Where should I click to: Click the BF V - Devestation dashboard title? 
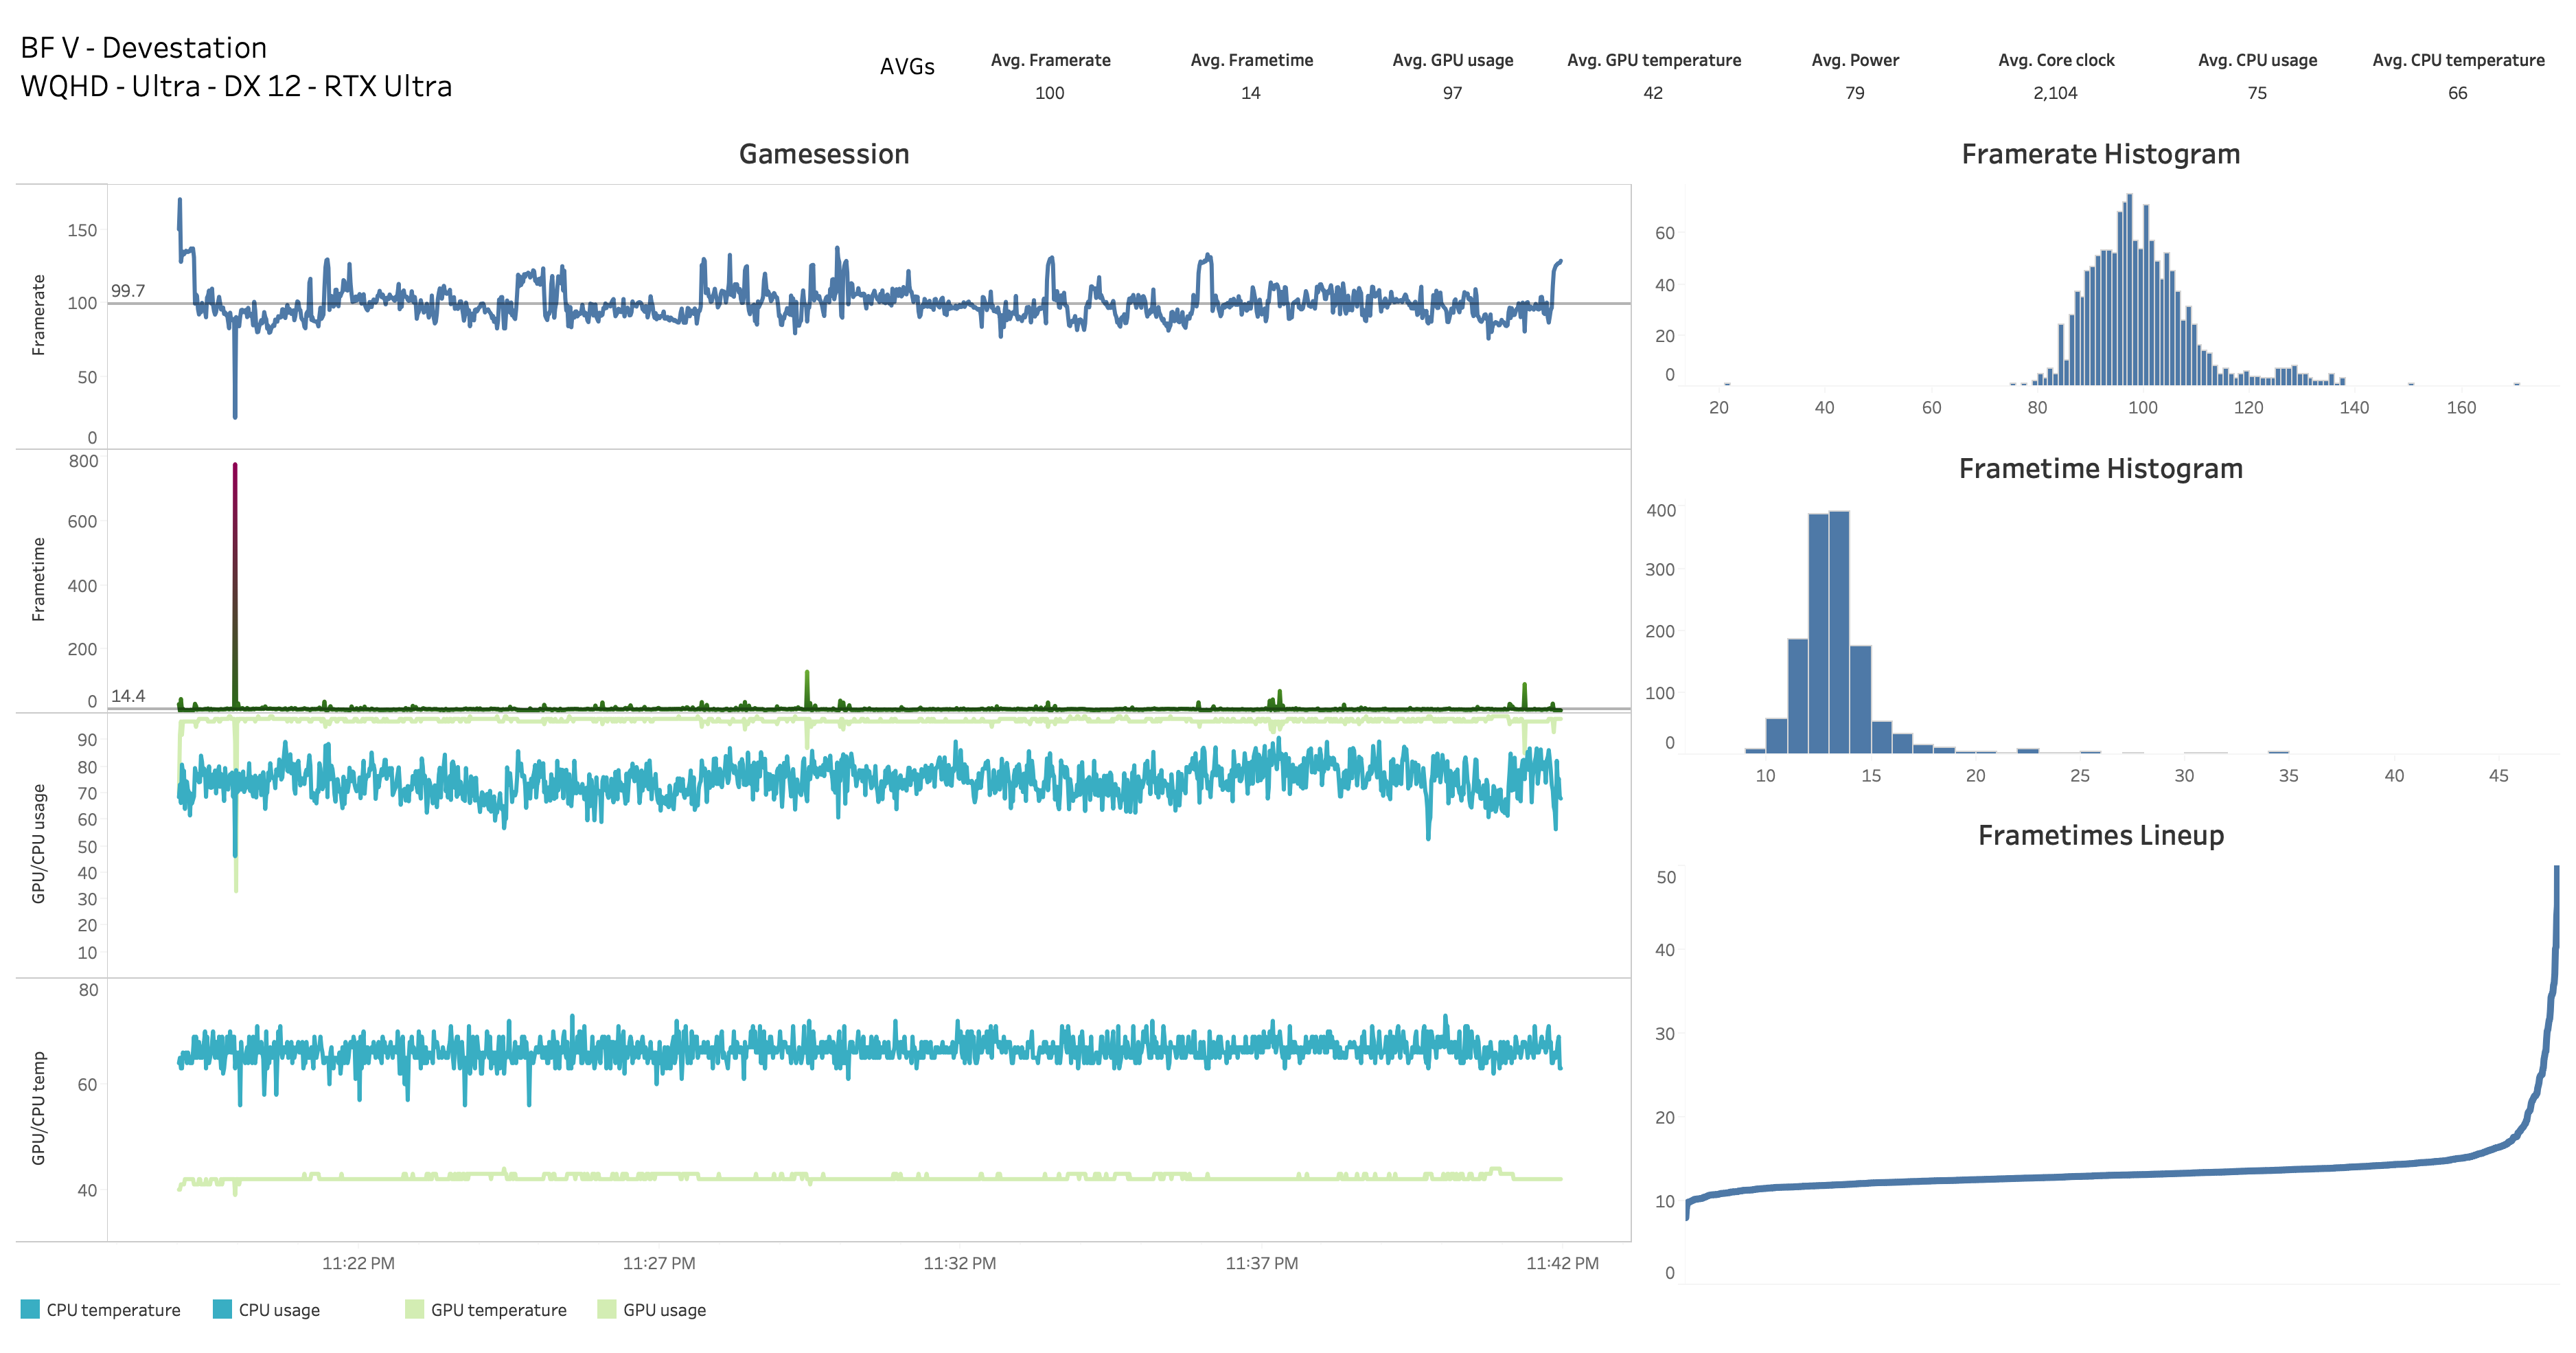(144, 48)
